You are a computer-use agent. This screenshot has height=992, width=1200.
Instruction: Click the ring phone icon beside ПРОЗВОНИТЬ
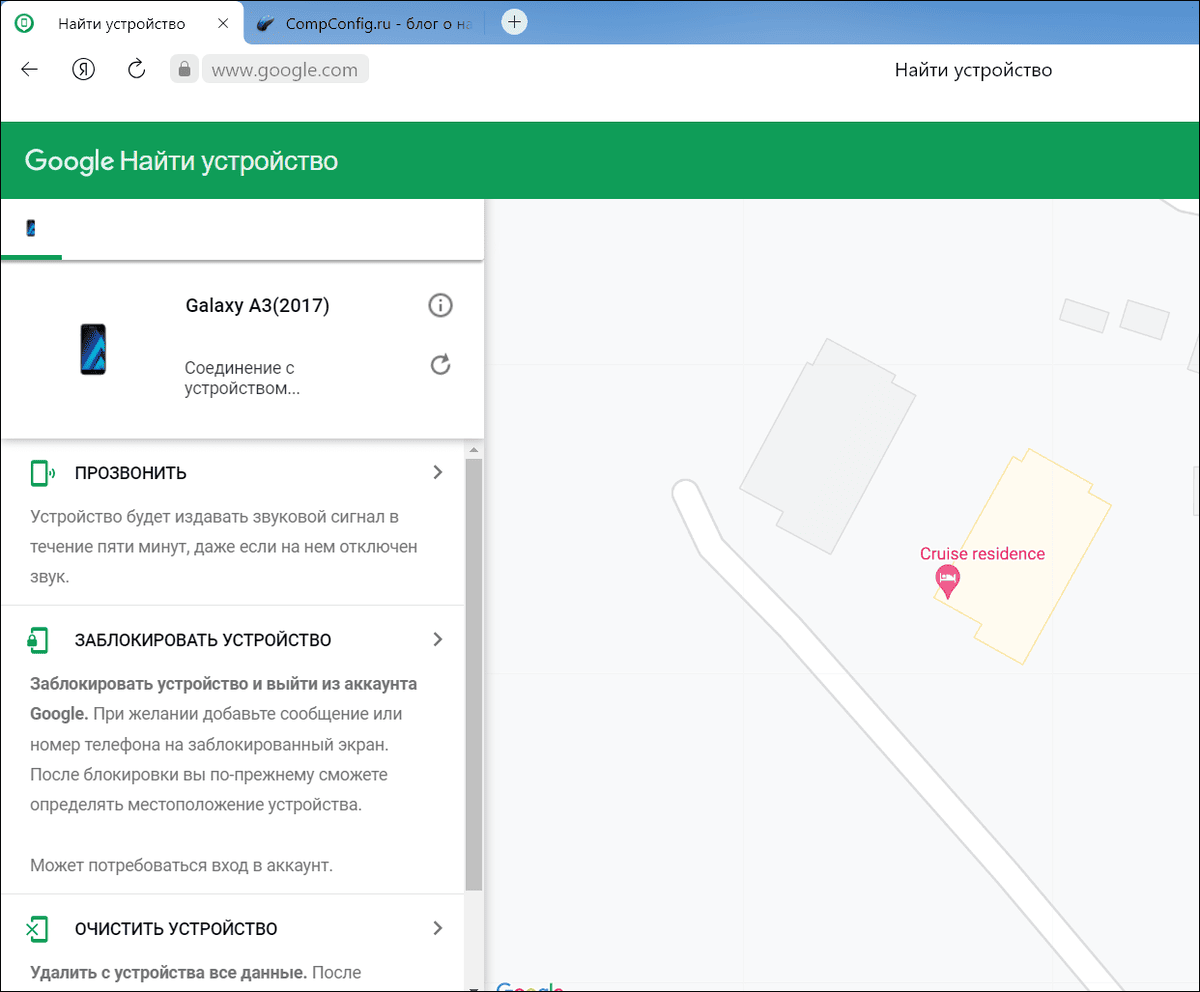coord(41,473)
